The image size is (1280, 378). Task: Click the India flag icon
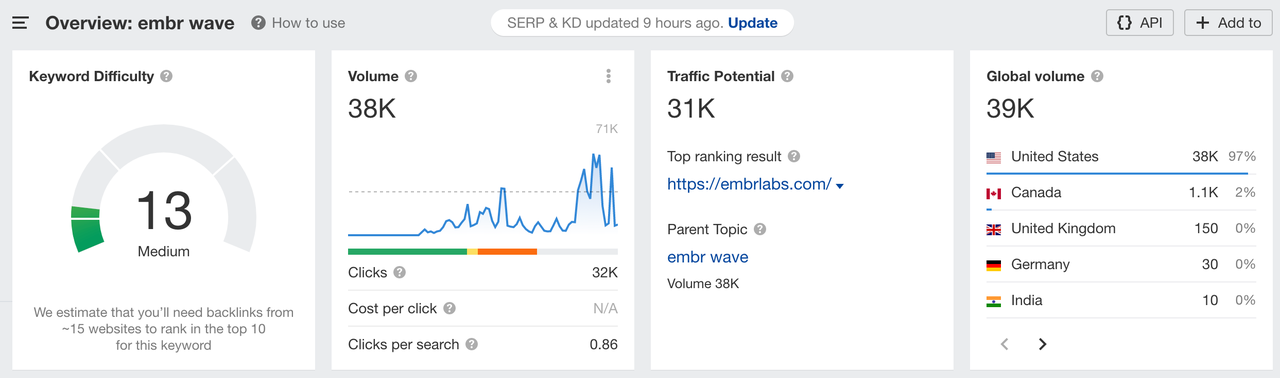pyautogui.click(x=994, y=301)
